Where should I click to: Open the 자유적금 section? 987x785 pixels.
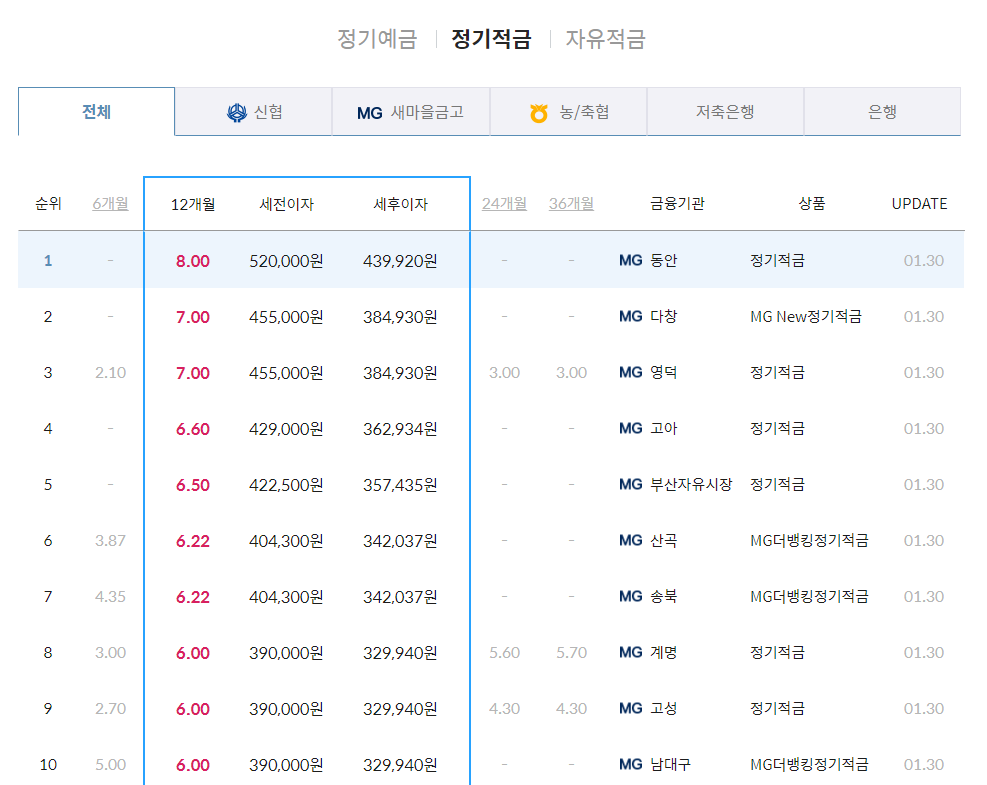coord(605,39)
